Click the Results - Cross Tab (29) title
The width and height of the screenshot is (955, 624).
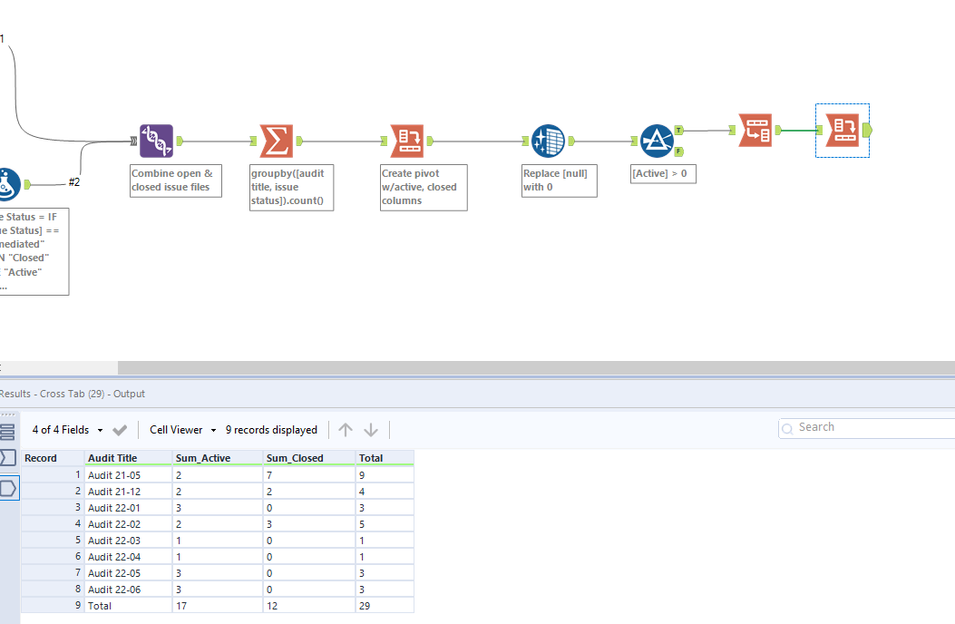[x=72, y=394]
